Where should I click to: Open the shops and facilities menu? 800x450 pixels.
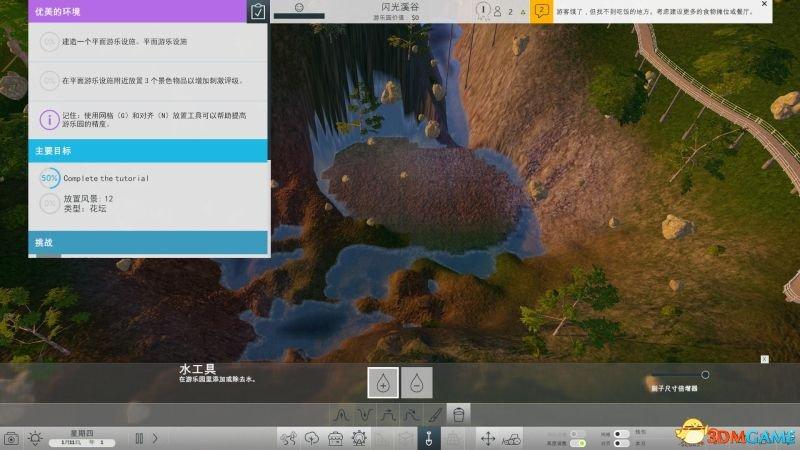(x=335, y=438)
